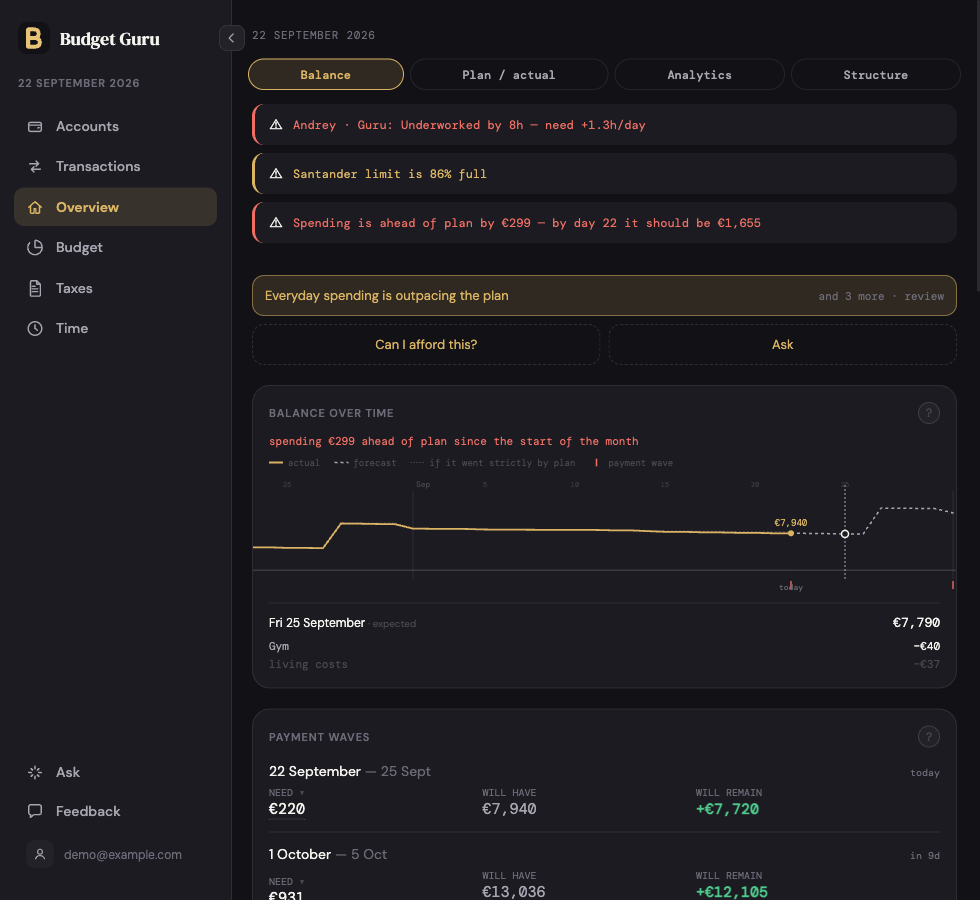
Task: Click the +€12,105 will remain value
Action: tap(732, 892)
